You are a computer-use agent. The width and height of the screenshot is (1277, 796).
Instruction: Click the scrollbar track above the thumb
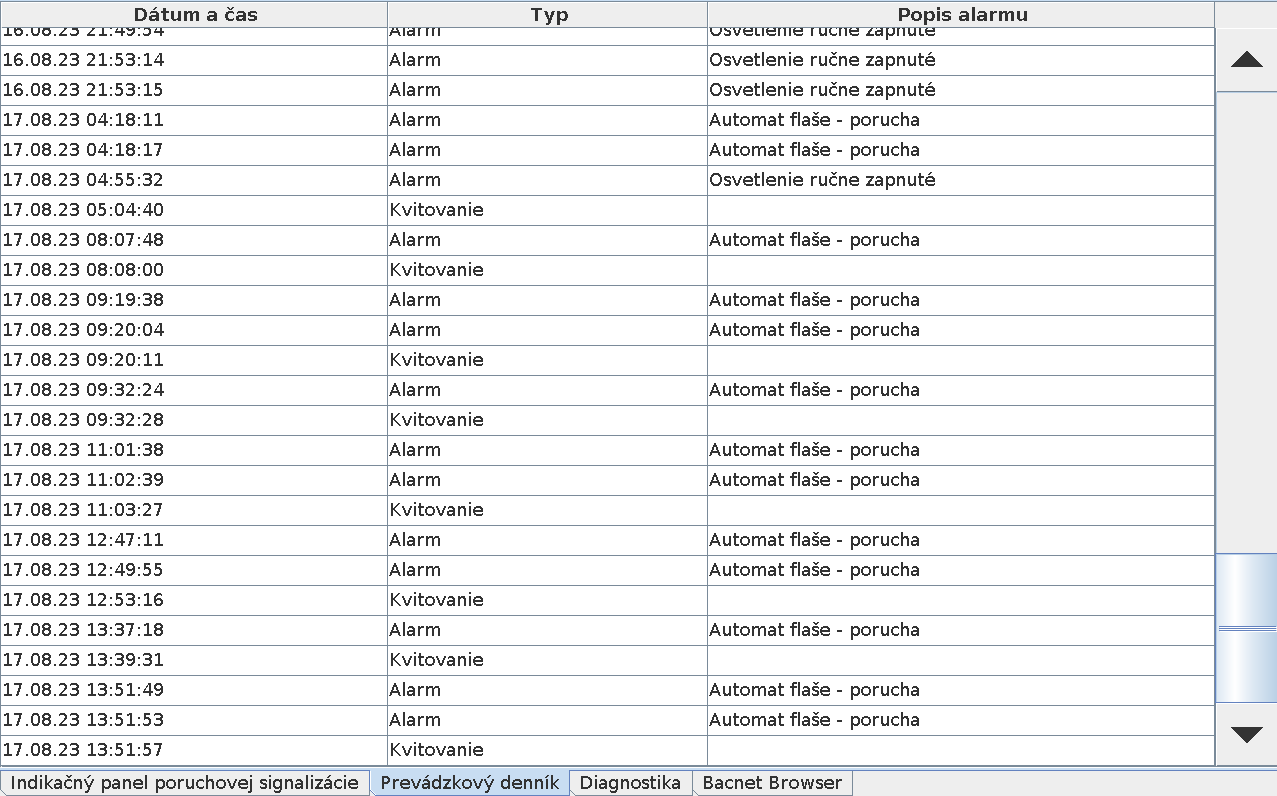(x=1246, y=320)
